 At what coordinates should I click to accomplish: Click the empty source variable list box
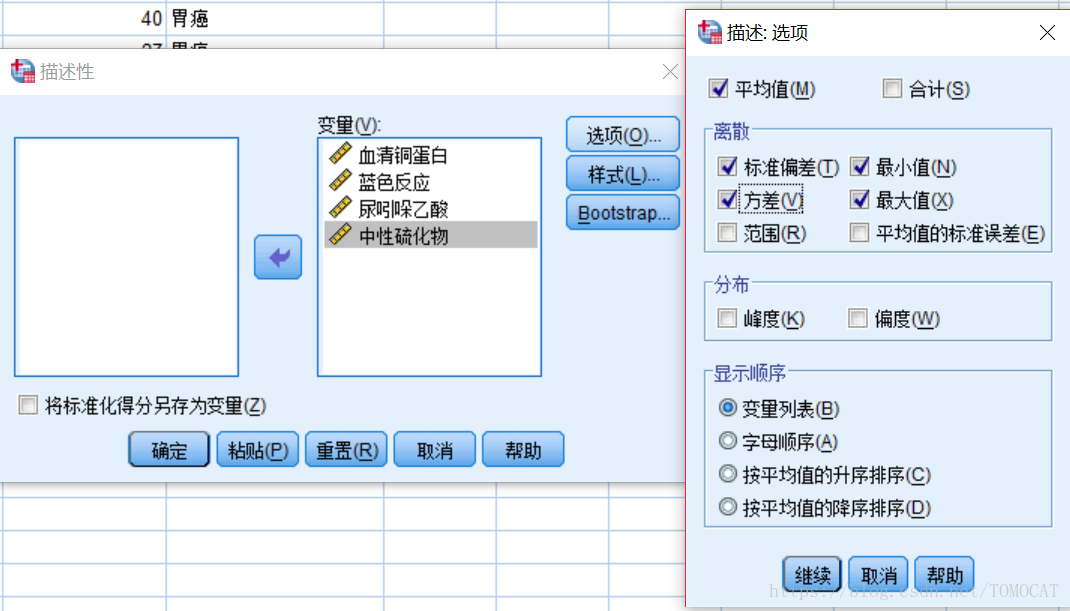tap(126, 257)
